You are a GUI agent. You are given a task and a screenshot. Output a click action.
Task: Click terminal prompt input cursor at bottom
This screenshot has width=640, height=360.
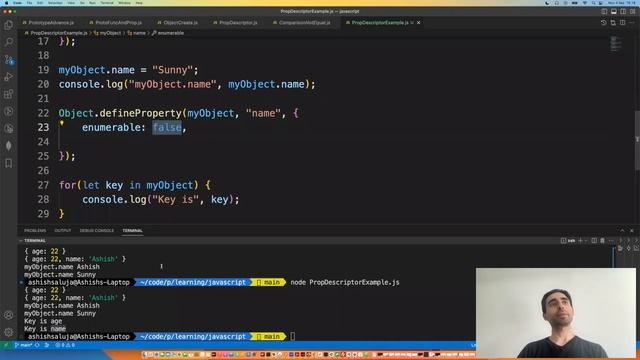click(293, 337)
